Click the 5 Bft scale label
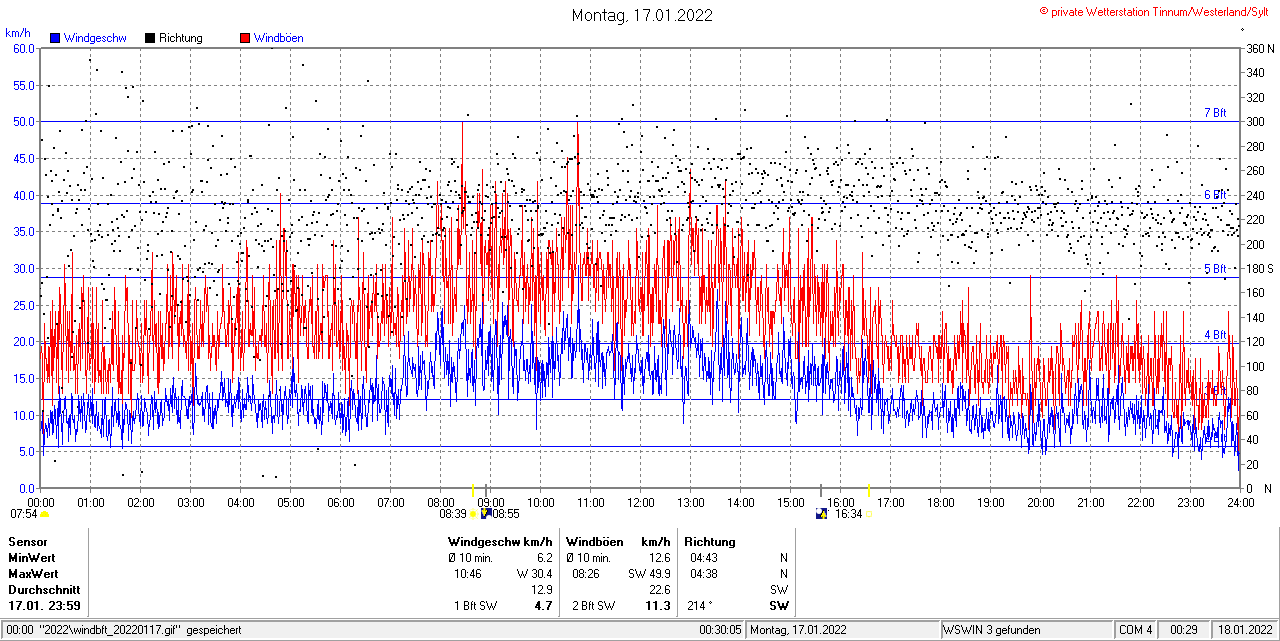 (1215, 269)
